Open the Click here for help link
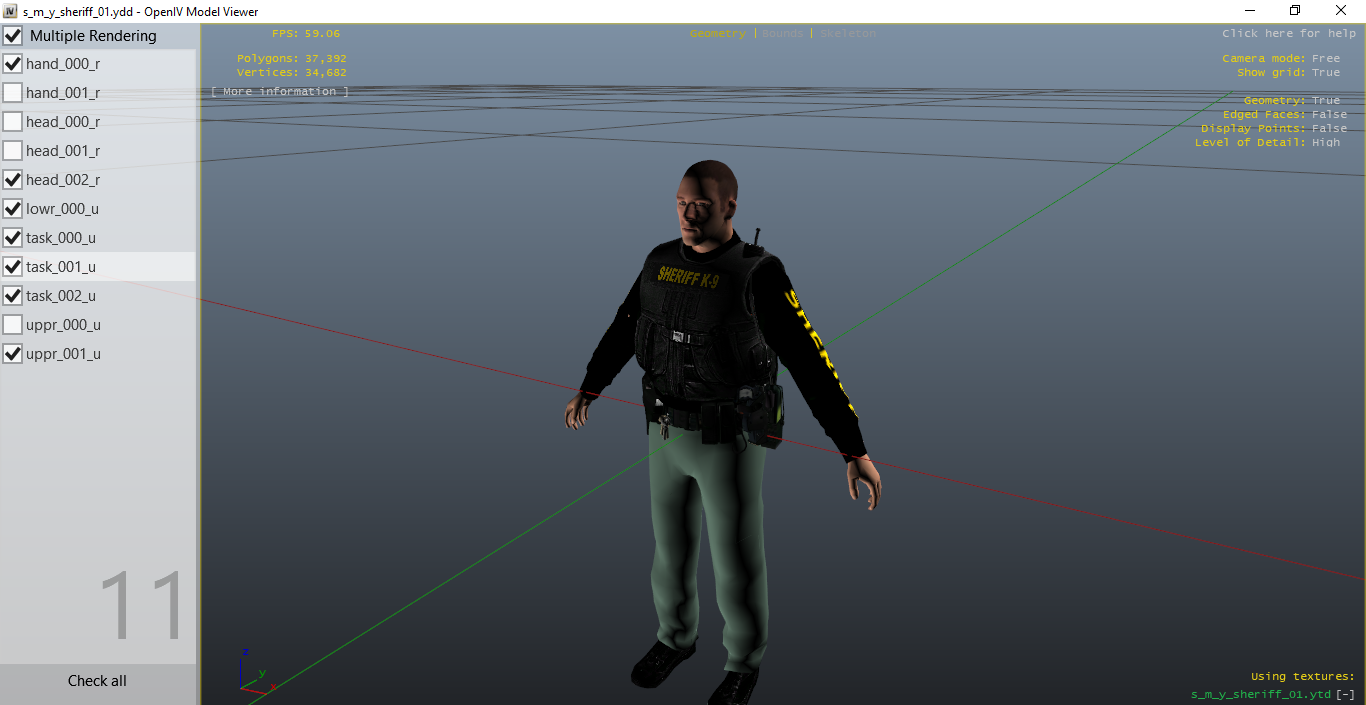1366x705 pixels. [1288, 34]
